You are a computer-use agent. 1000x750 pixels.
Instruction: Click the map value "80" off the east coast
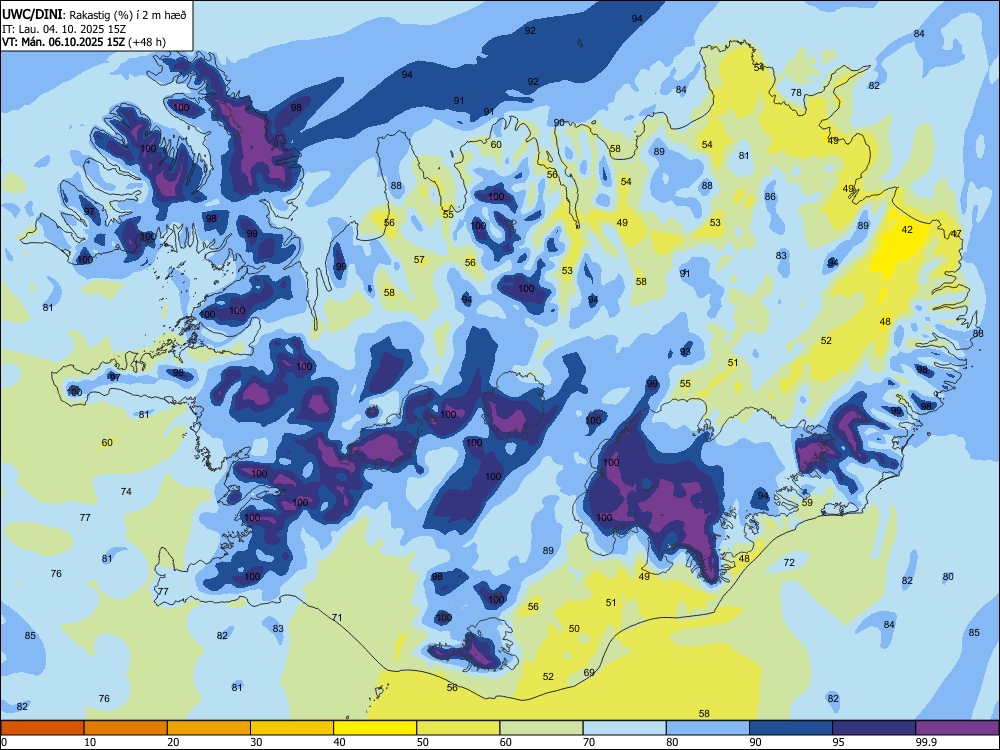pyautogui.click(x=948, y=577)
